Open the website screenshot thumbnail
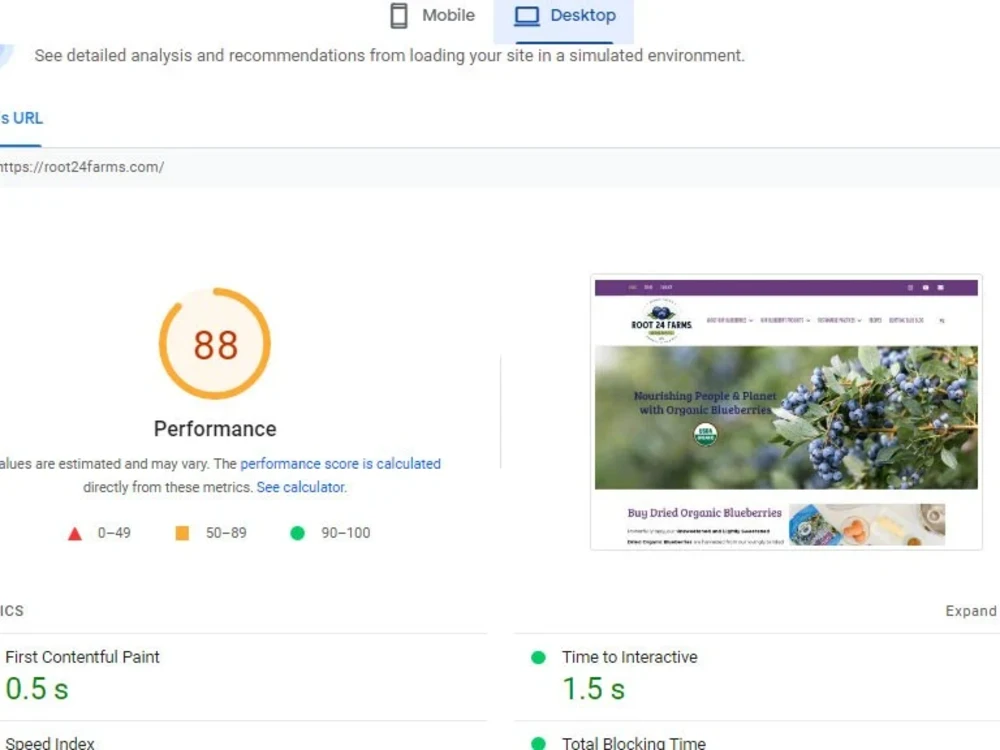 786,413
